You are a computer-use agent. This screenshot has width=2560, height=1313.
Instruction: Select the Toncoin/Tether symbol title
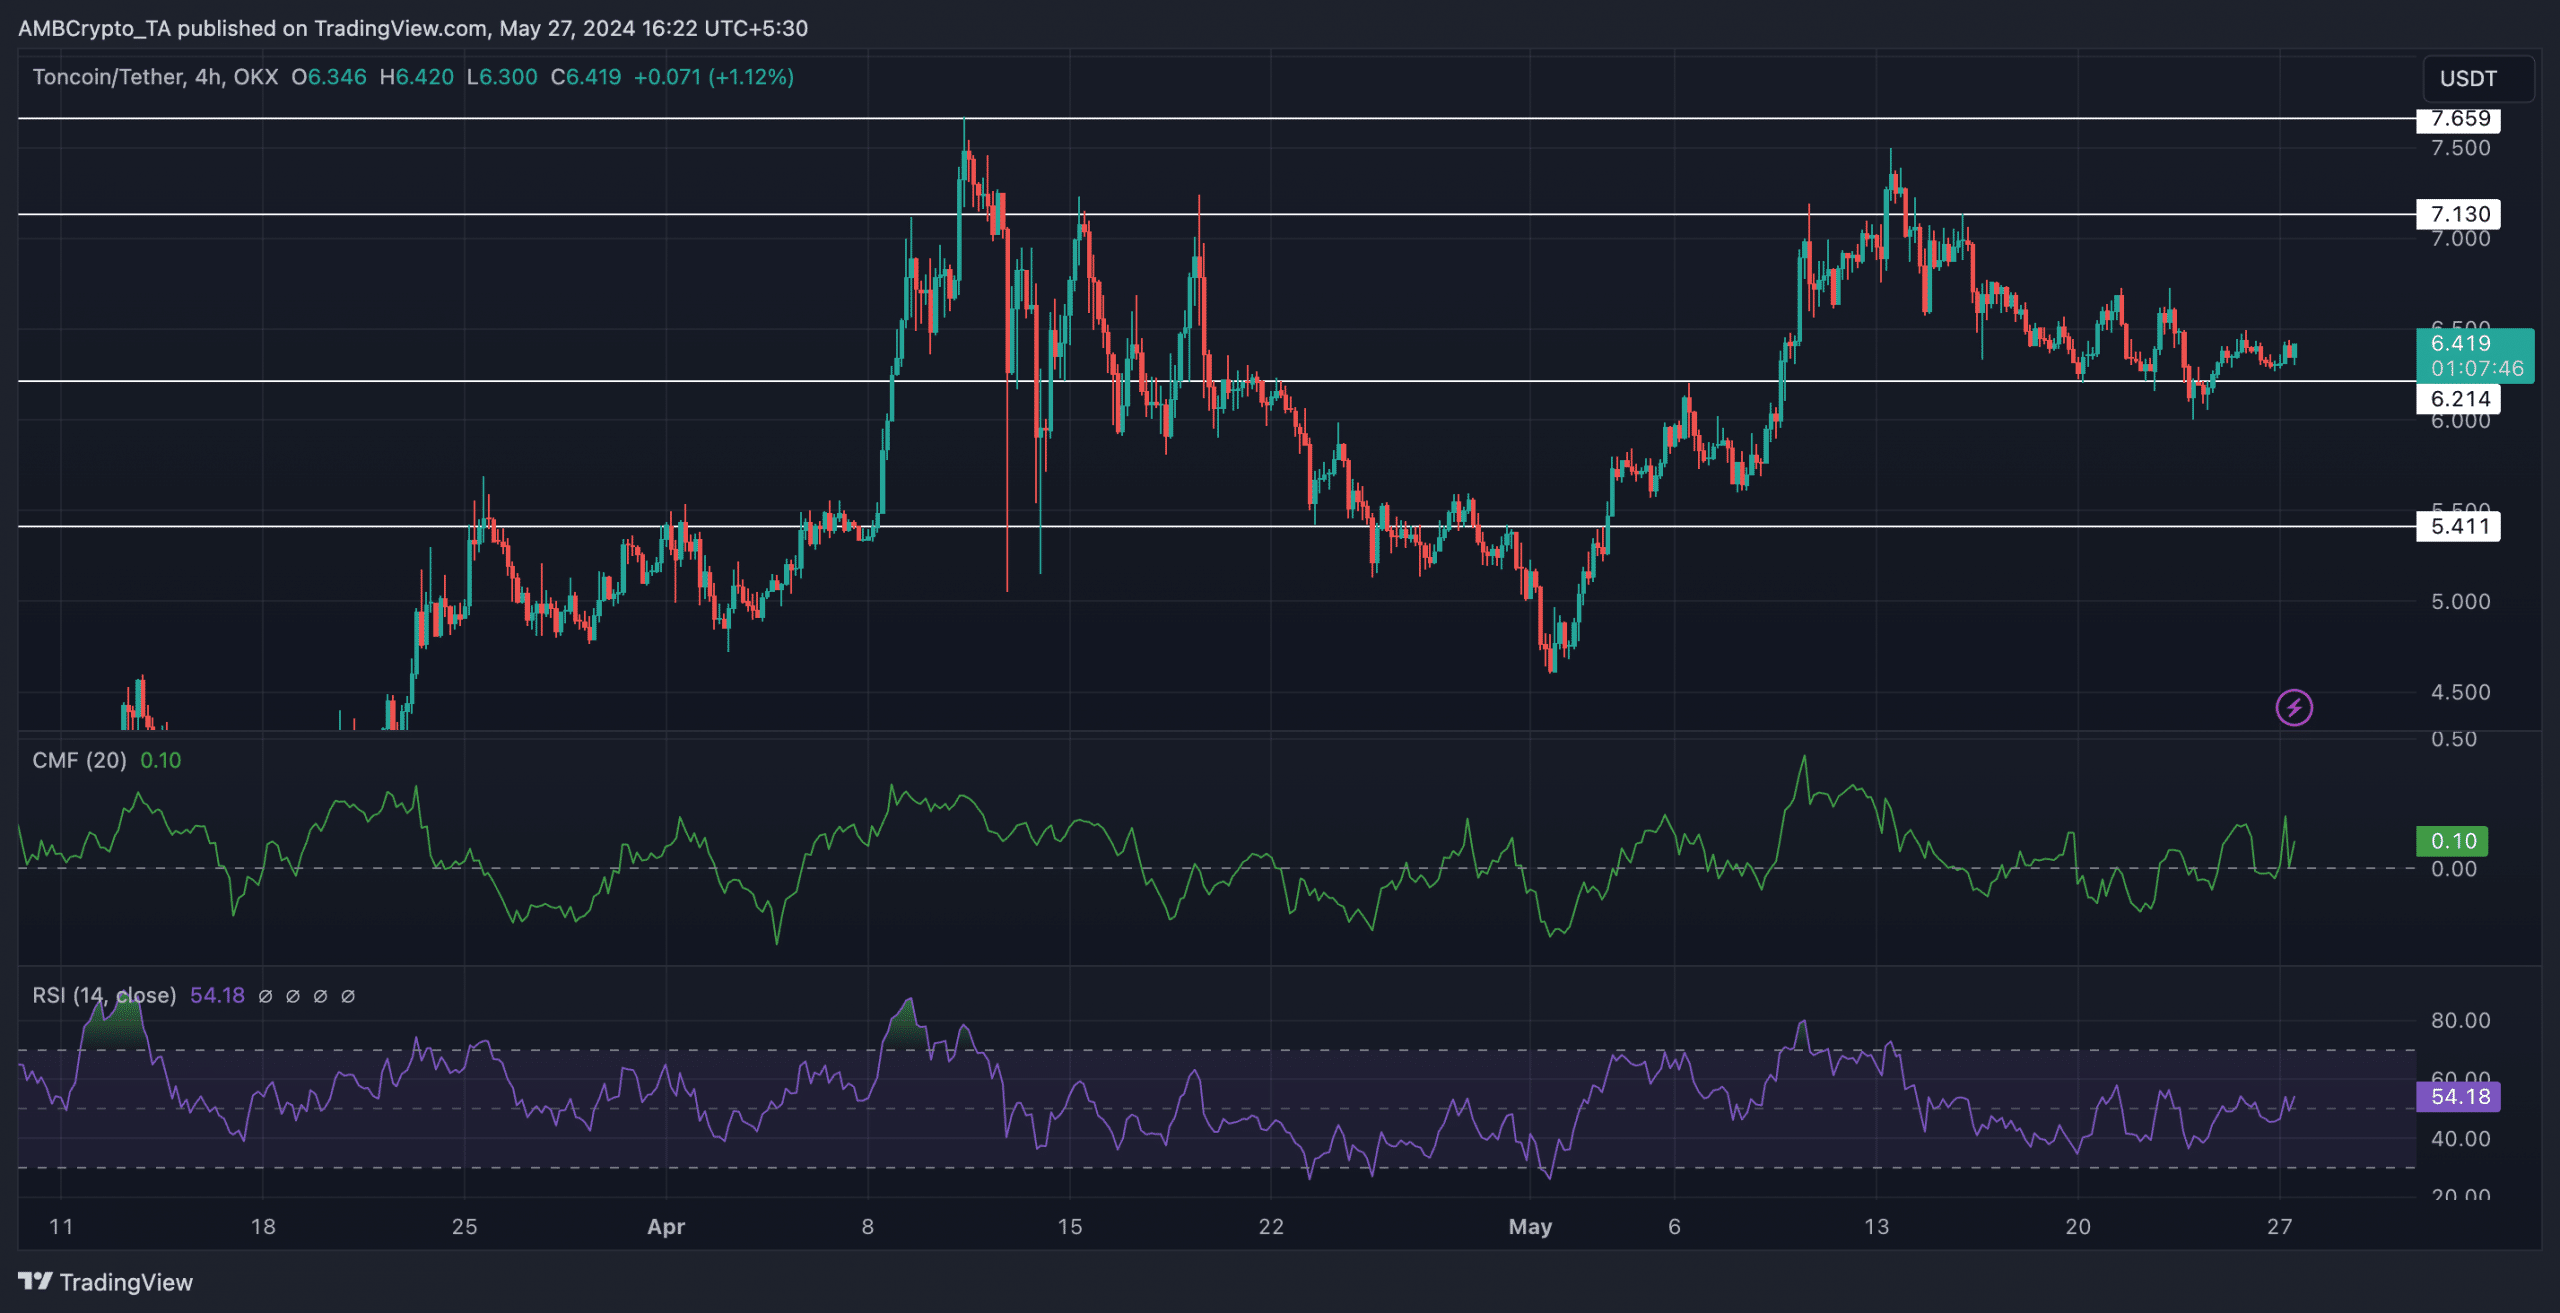[107, 77]
